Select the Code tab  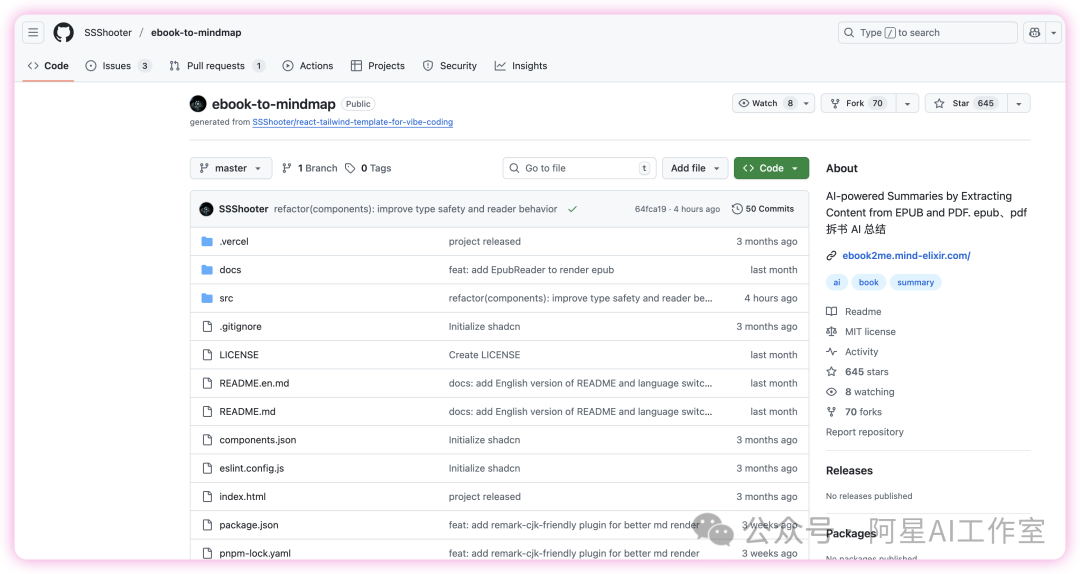48,65
